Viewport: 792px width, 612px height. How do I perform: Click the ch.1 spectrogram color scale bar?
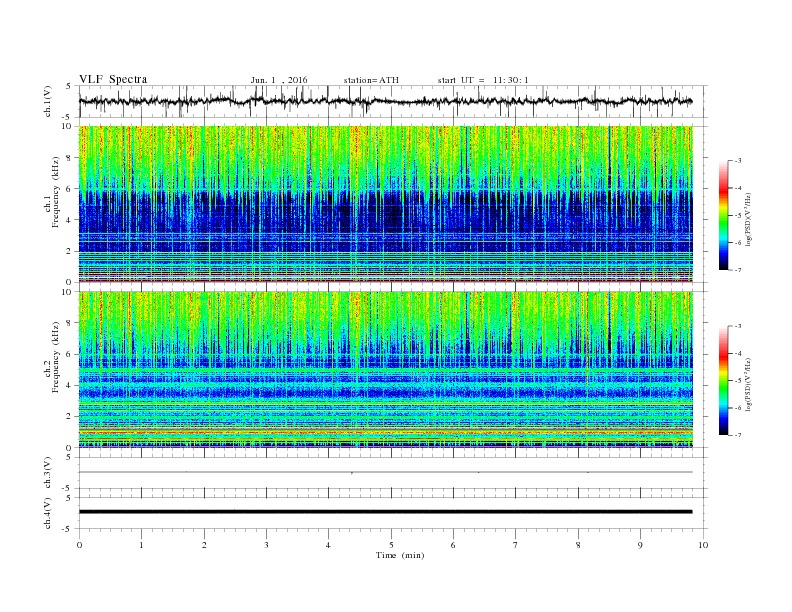click(x=723, y=215)
